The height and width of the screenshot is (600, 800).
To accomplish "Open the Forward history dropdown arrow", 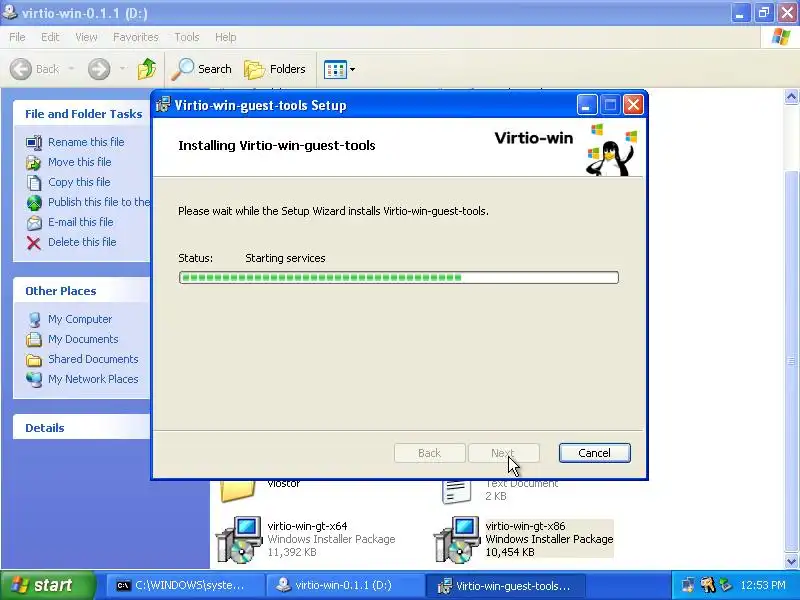I will [122, 69].
